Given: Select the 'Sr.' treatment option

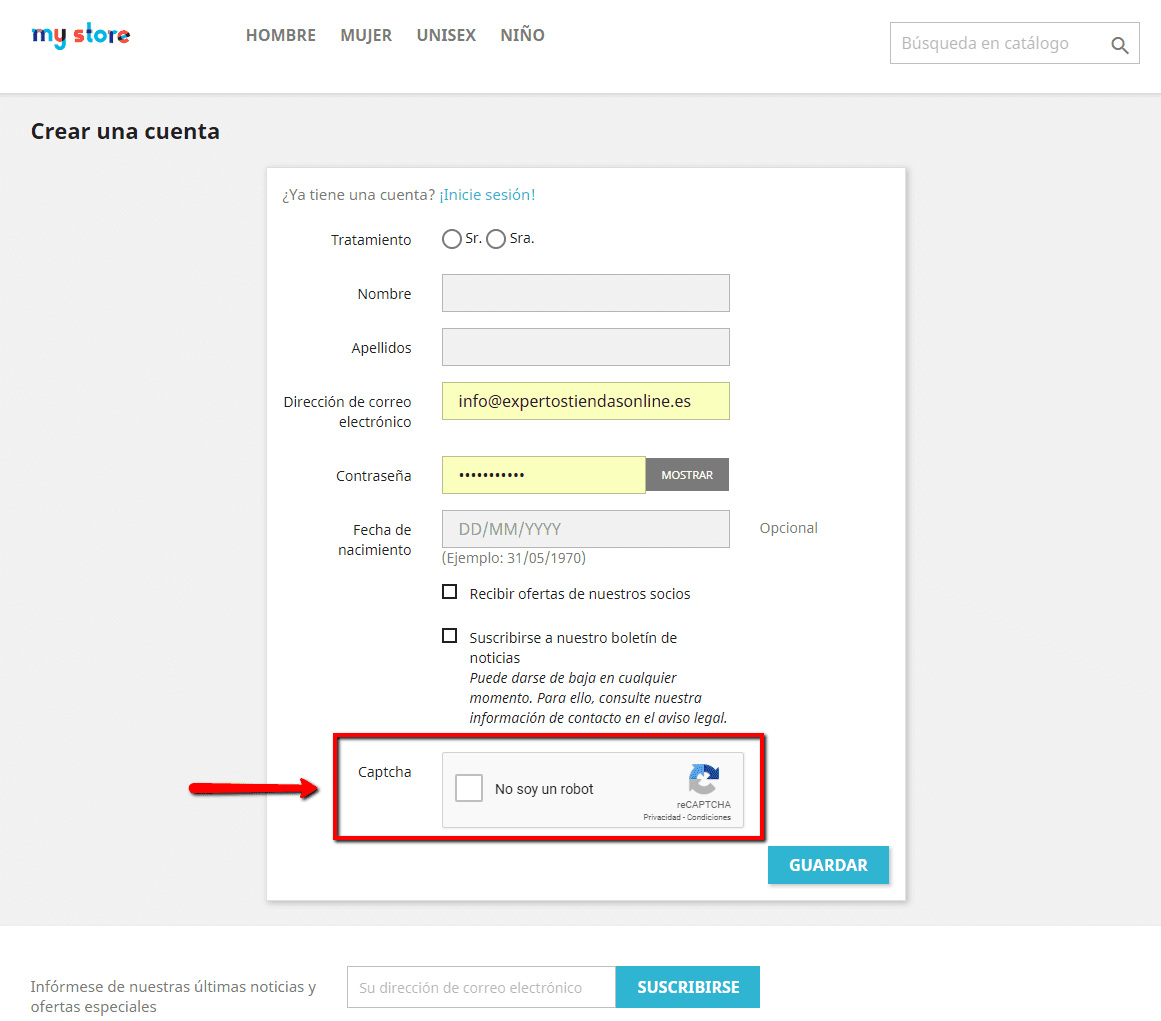Looking at the screenshot, I should click(452, 239).
